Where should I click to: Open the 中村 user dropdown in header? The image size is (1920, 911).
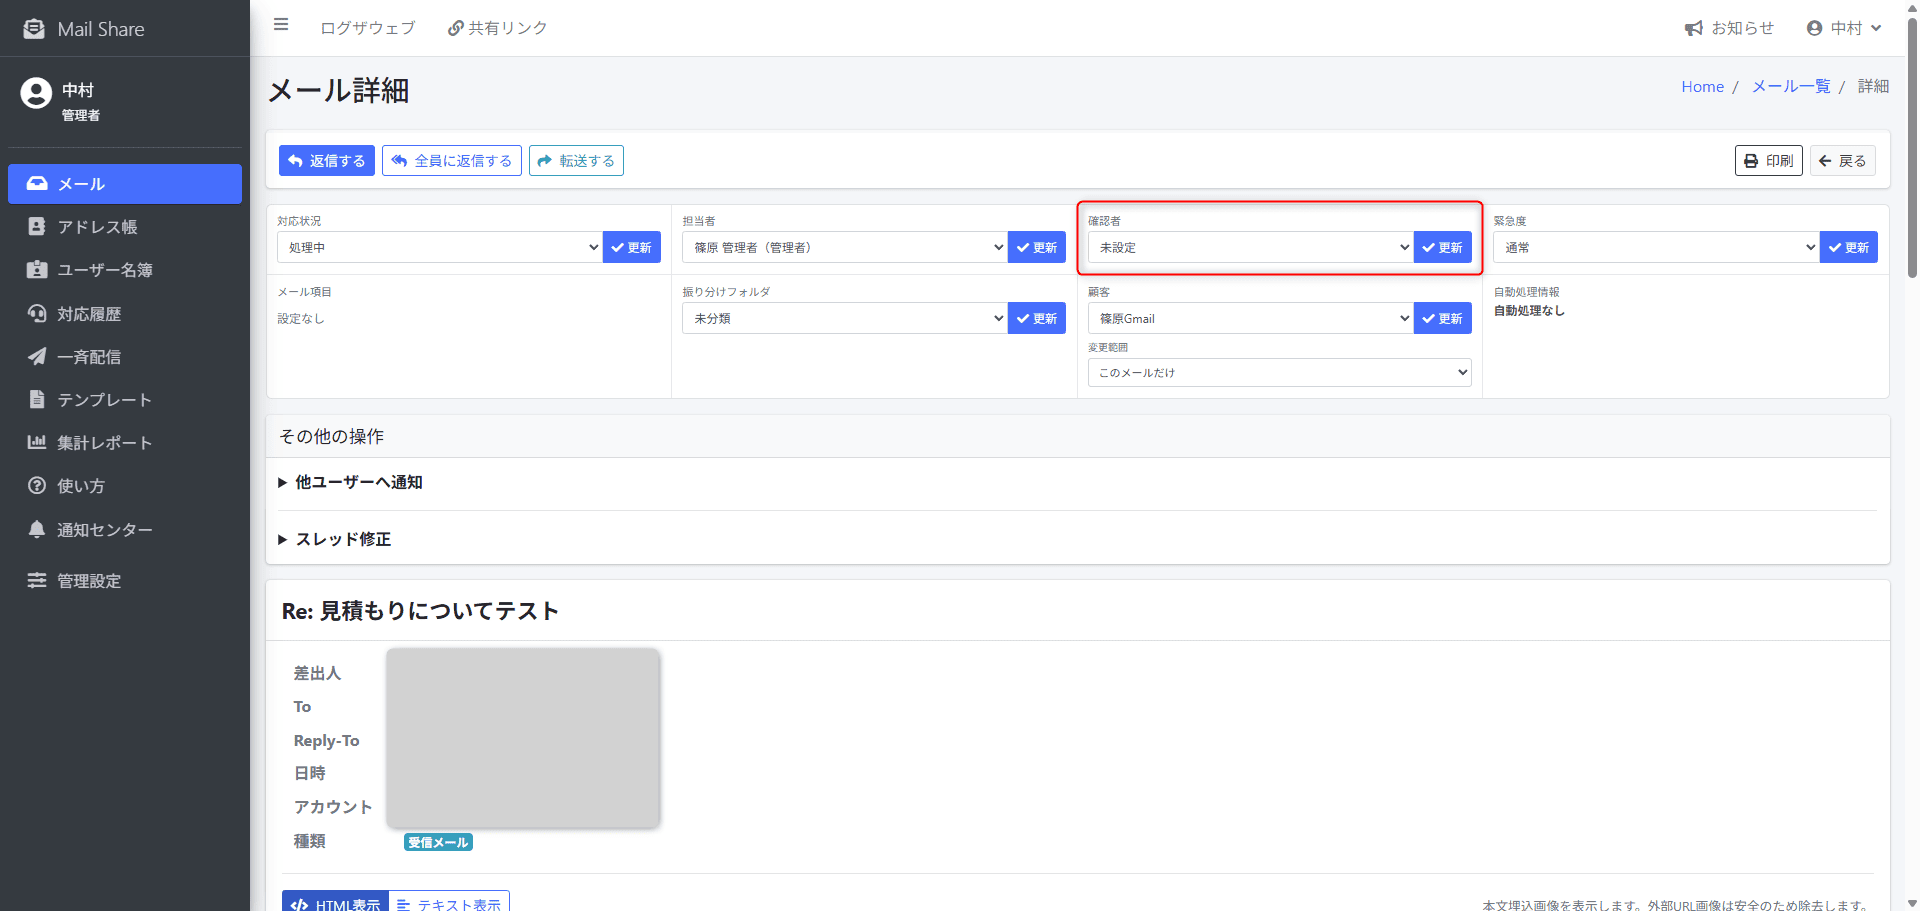click(x=1844, y=28)
